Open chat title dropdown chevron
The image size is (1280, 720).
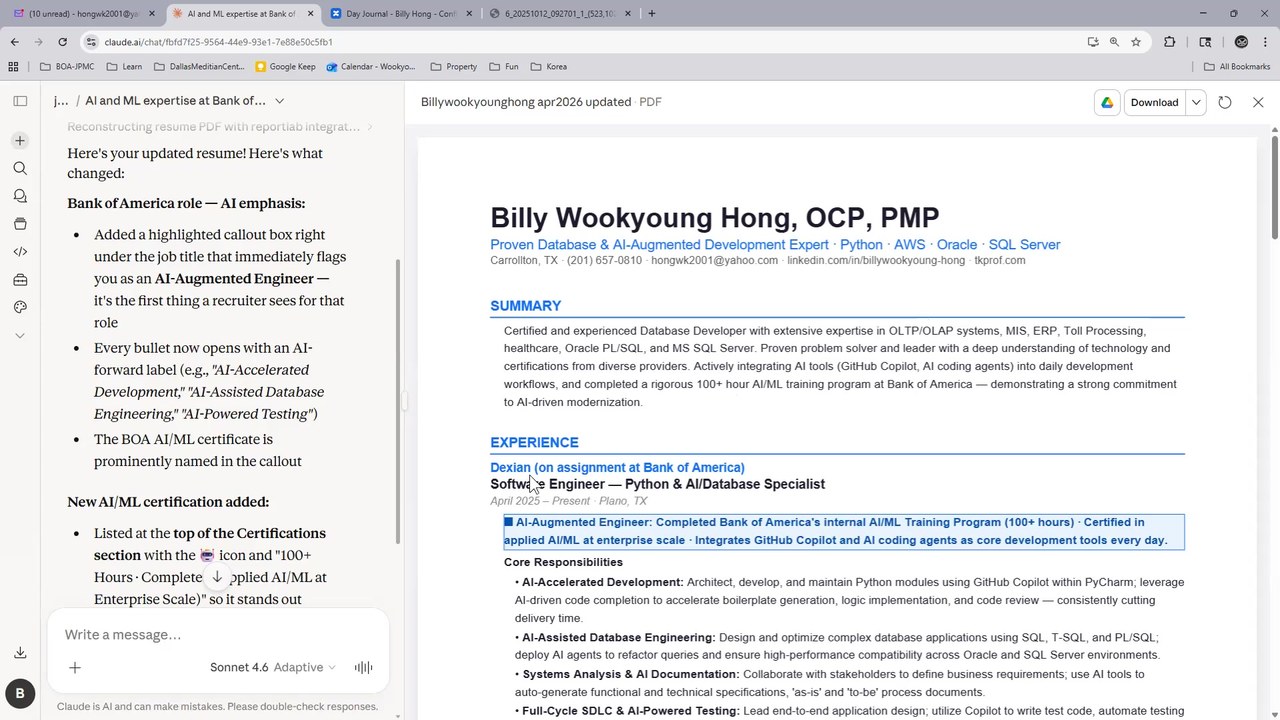pyautogui.click(x=279, y=101)
